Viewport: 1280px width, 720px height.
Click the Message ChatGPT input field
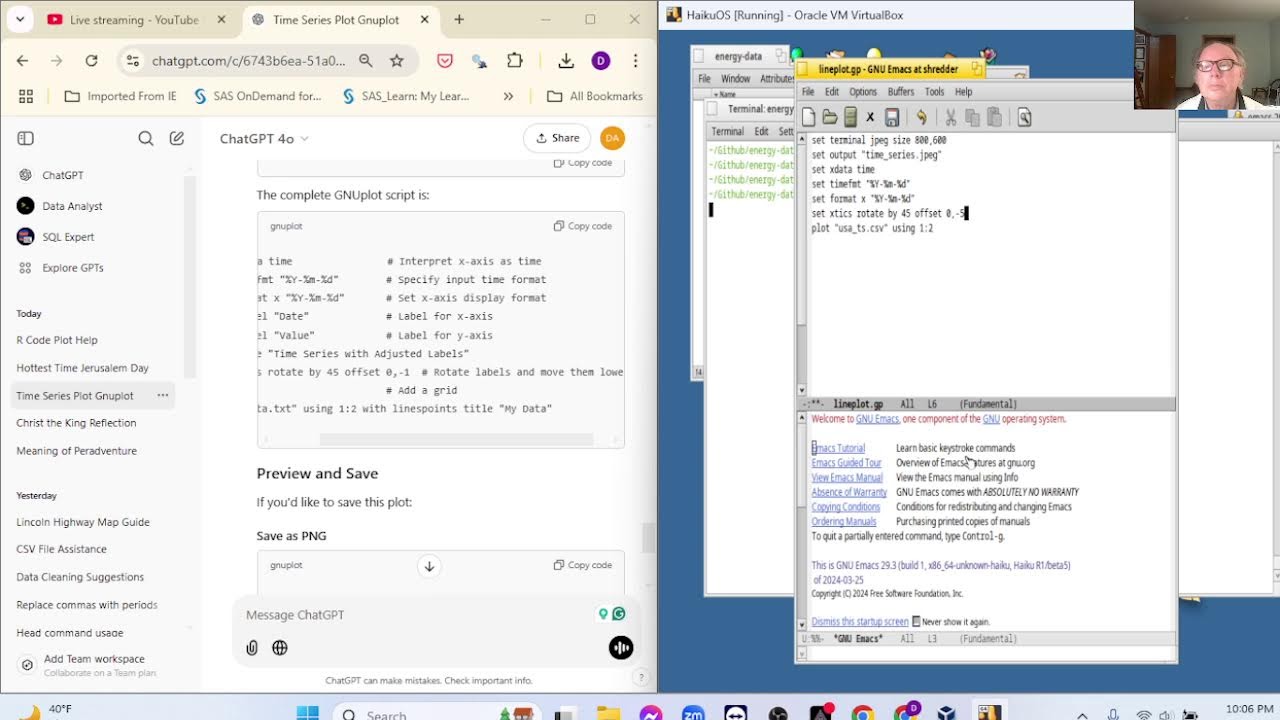[x=420, y=615]
